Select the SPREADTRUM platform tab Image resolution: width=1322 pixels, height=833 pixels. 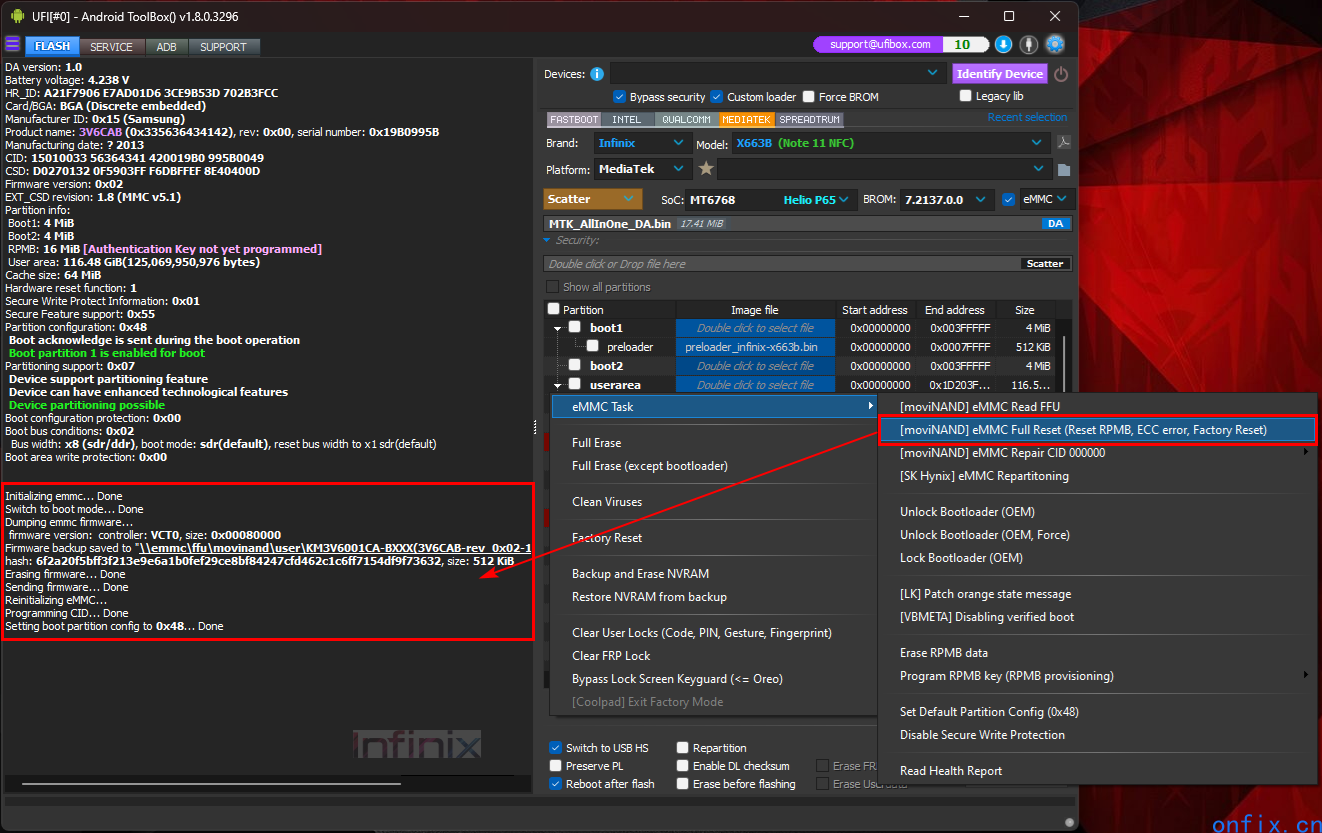[x=810, y=119]
